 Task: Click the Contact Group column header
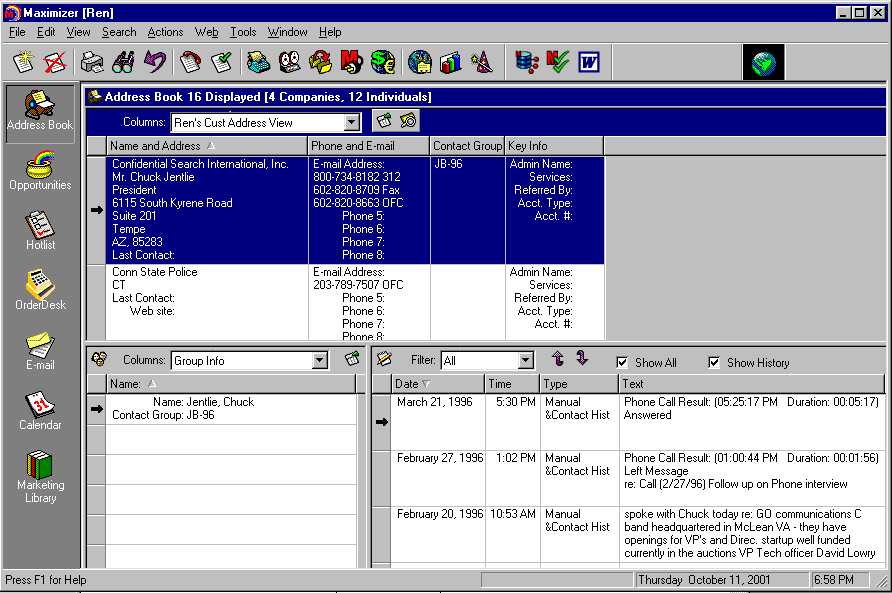[x=468, y=146]
